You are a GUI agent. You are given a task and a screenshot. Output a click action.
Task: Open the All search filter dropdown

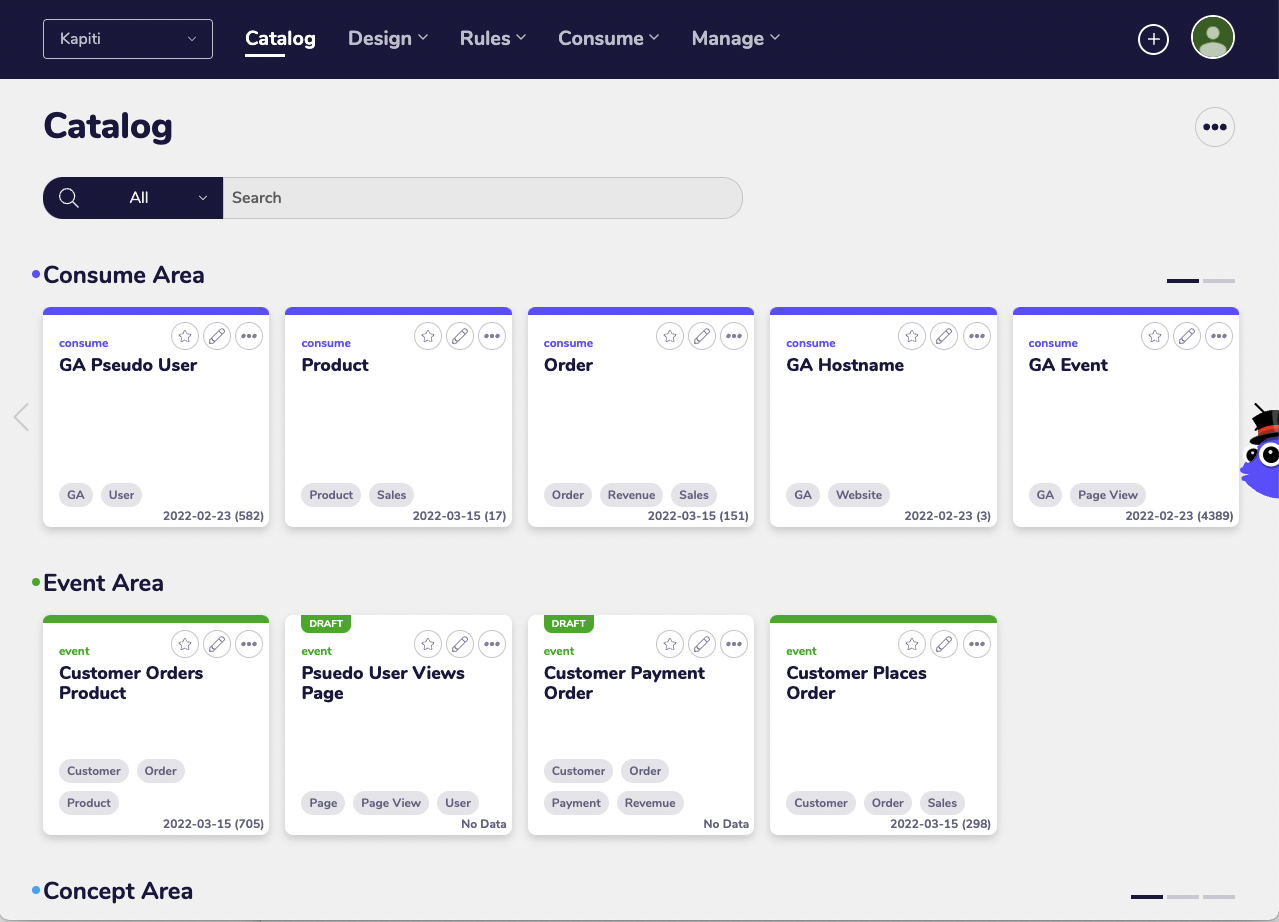pos(166,197)
